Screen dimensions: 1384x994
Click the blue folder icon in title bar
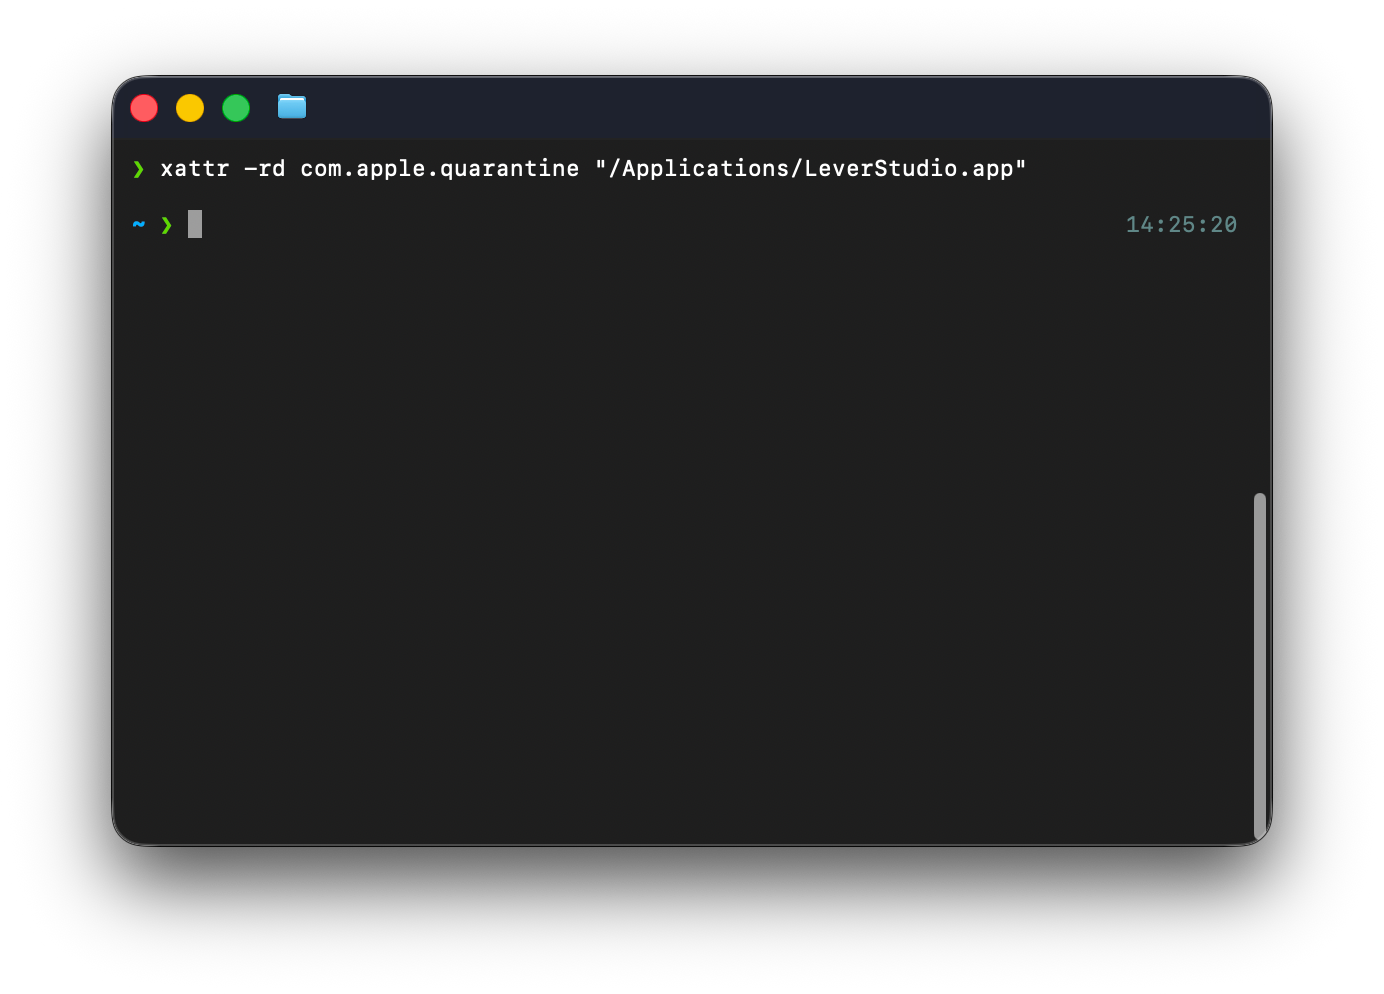click(292, 106)
